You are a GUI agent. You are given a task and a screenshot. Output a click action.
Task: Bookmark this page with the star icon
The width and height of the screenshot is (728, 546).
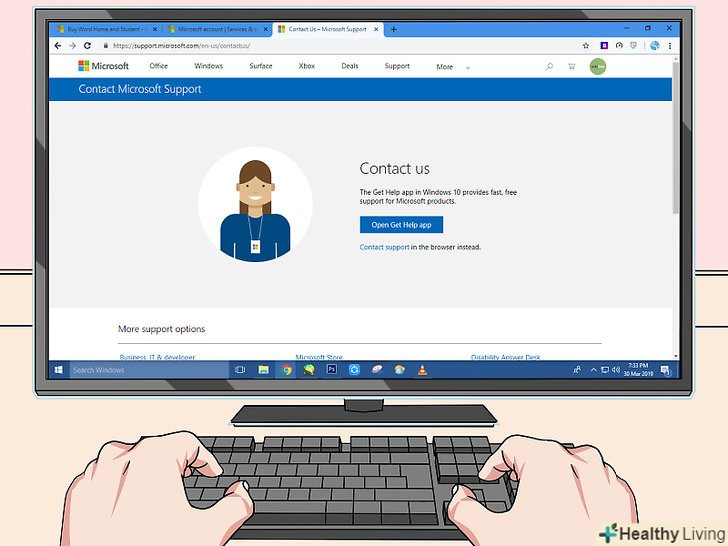pyautogui.click(x=586, y=46)
